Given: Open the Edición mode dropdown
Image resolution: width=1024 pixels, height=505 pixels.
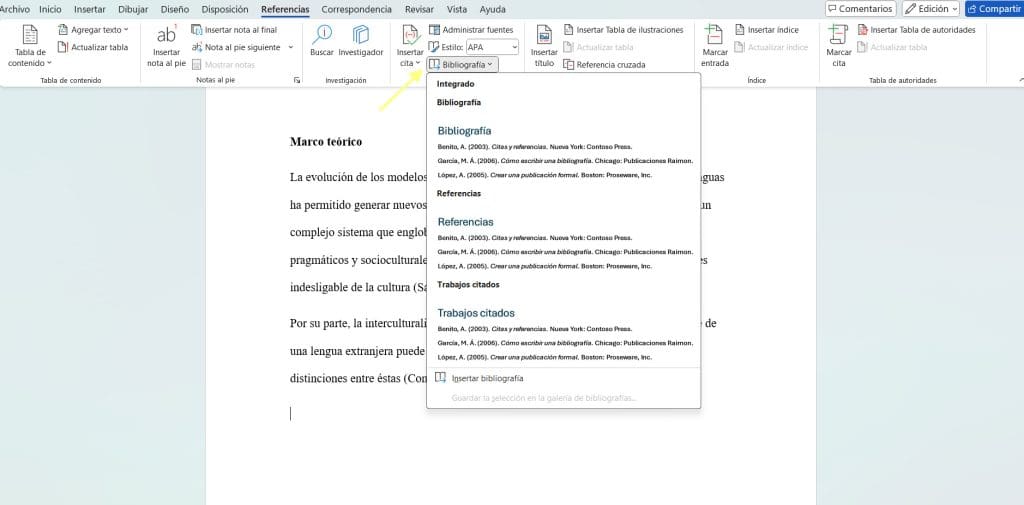Looking at the screenshot, I should pyautogui.click(x=931, y=8).
